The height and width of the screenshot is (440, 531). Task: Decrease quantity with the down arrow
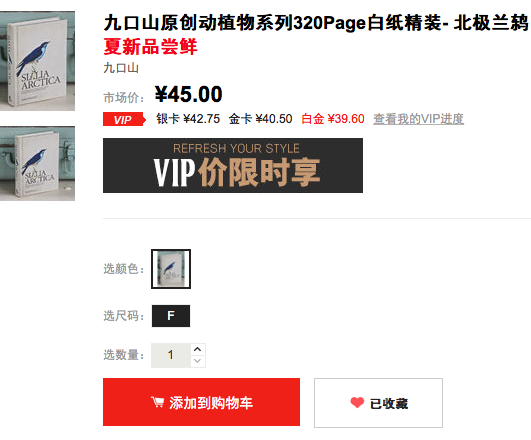coord(198,361)
